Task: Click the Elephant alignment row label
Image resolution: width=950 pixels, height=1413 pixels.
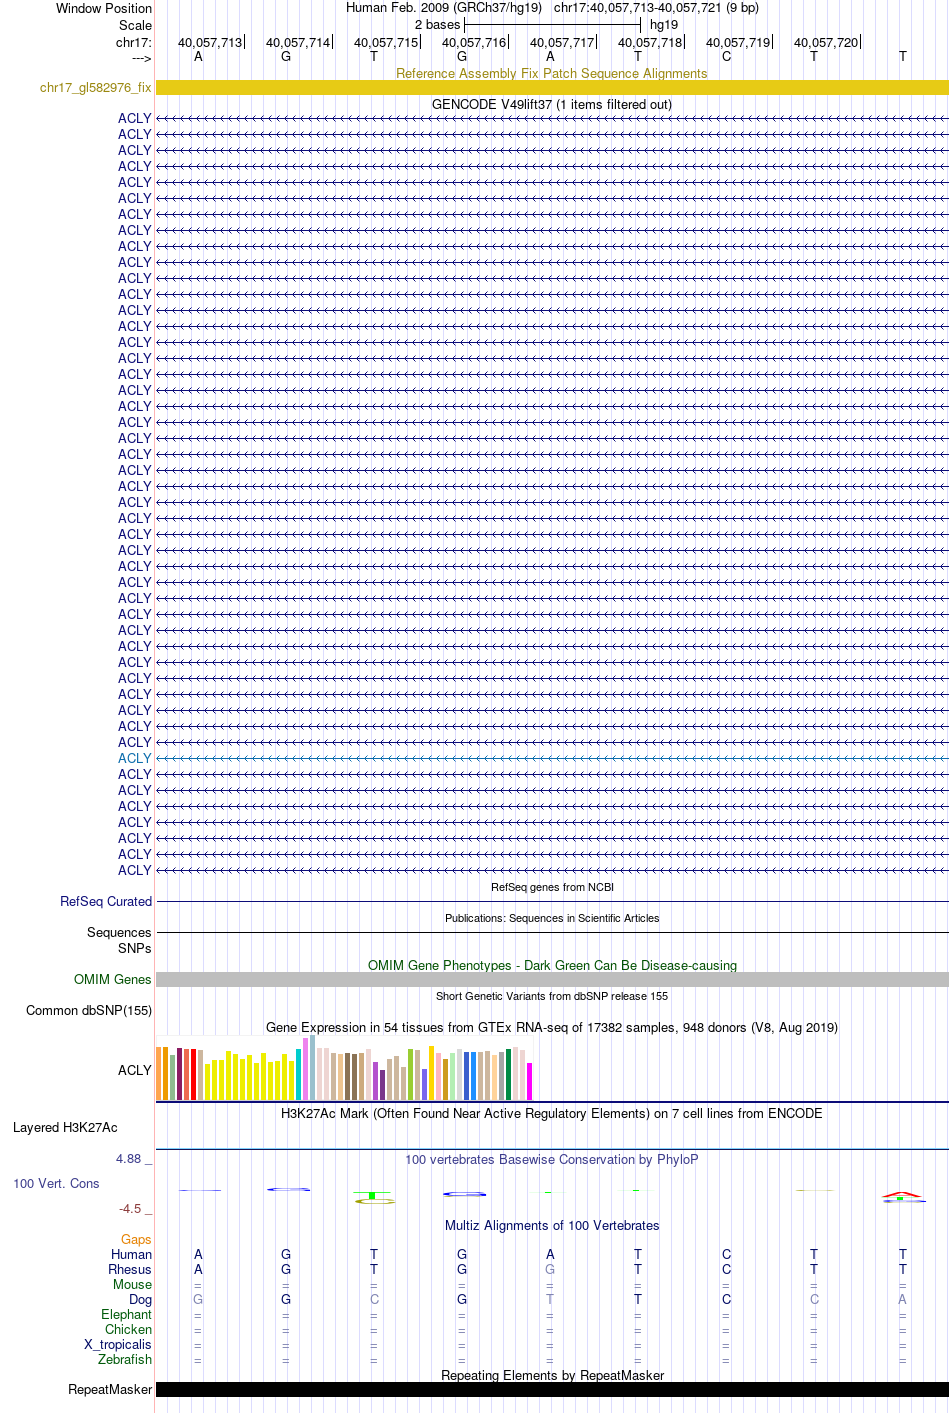Action: [126, 1314]
